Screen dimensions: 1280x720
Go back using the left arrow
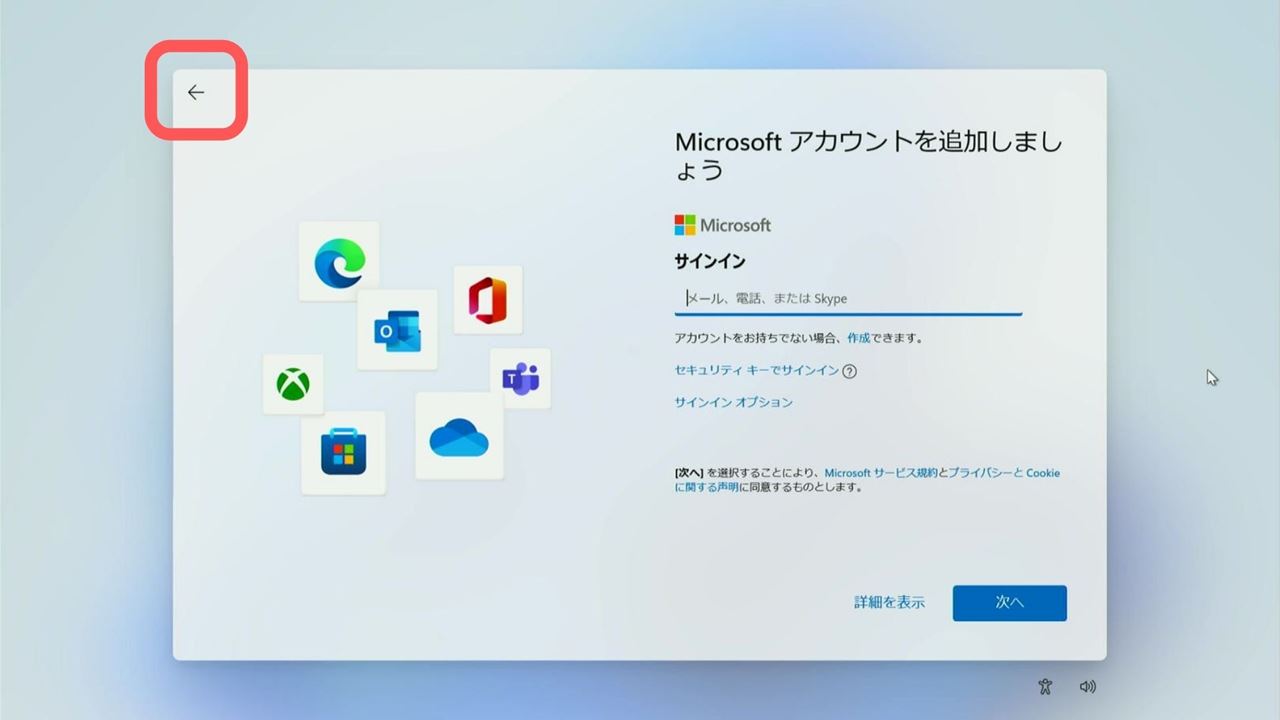coord(196,92)
